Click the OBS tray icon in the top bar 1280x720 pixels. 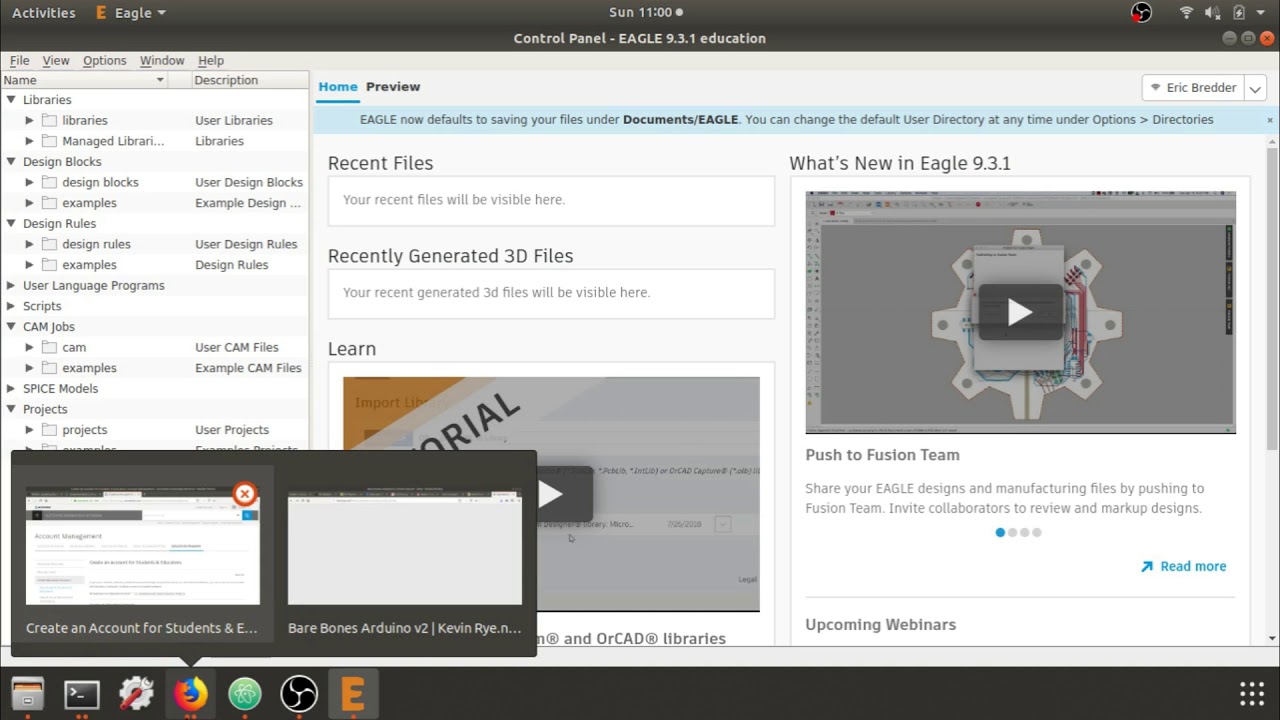1141,12
